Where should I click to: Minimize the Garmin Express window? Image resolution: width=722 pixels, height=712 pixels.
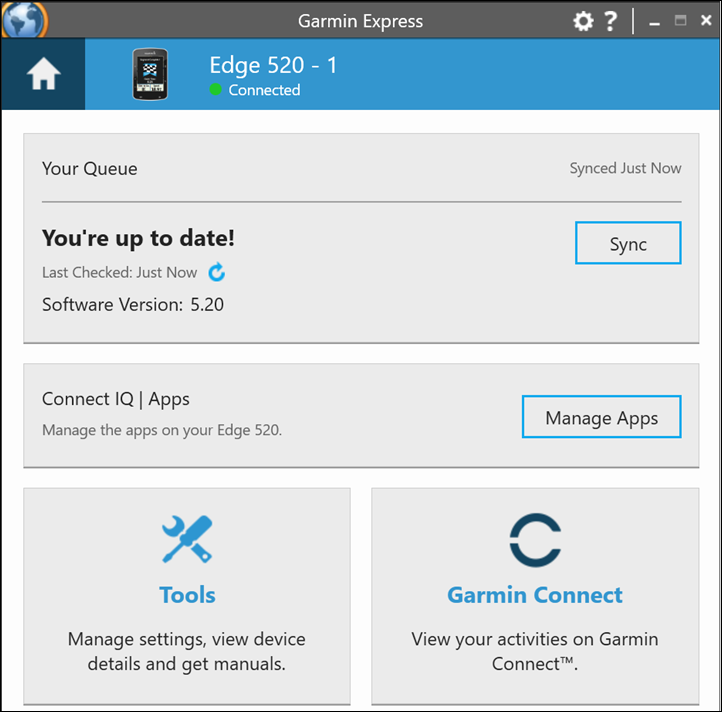[654, 22]
